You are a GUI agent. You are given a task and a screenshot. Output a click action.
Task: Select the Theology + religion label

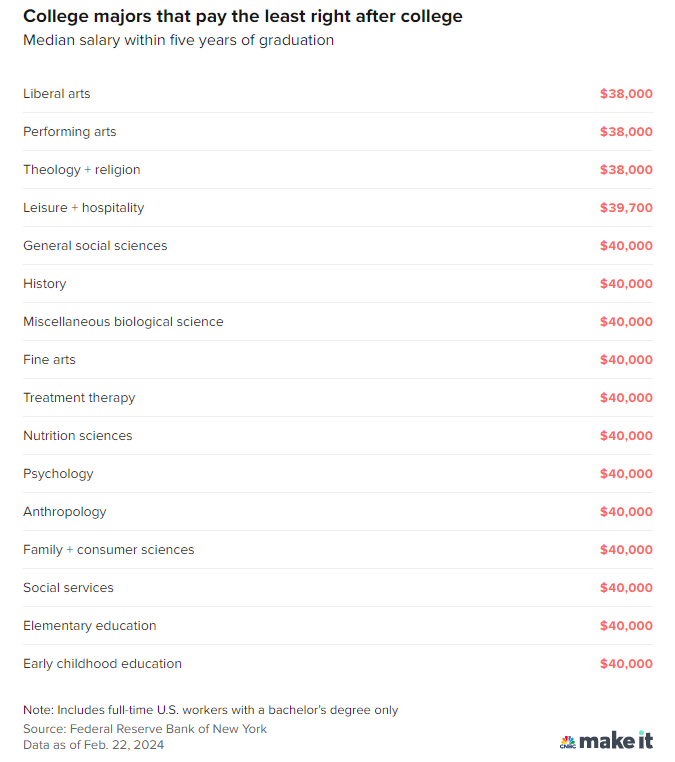click(x=82, y=170)
